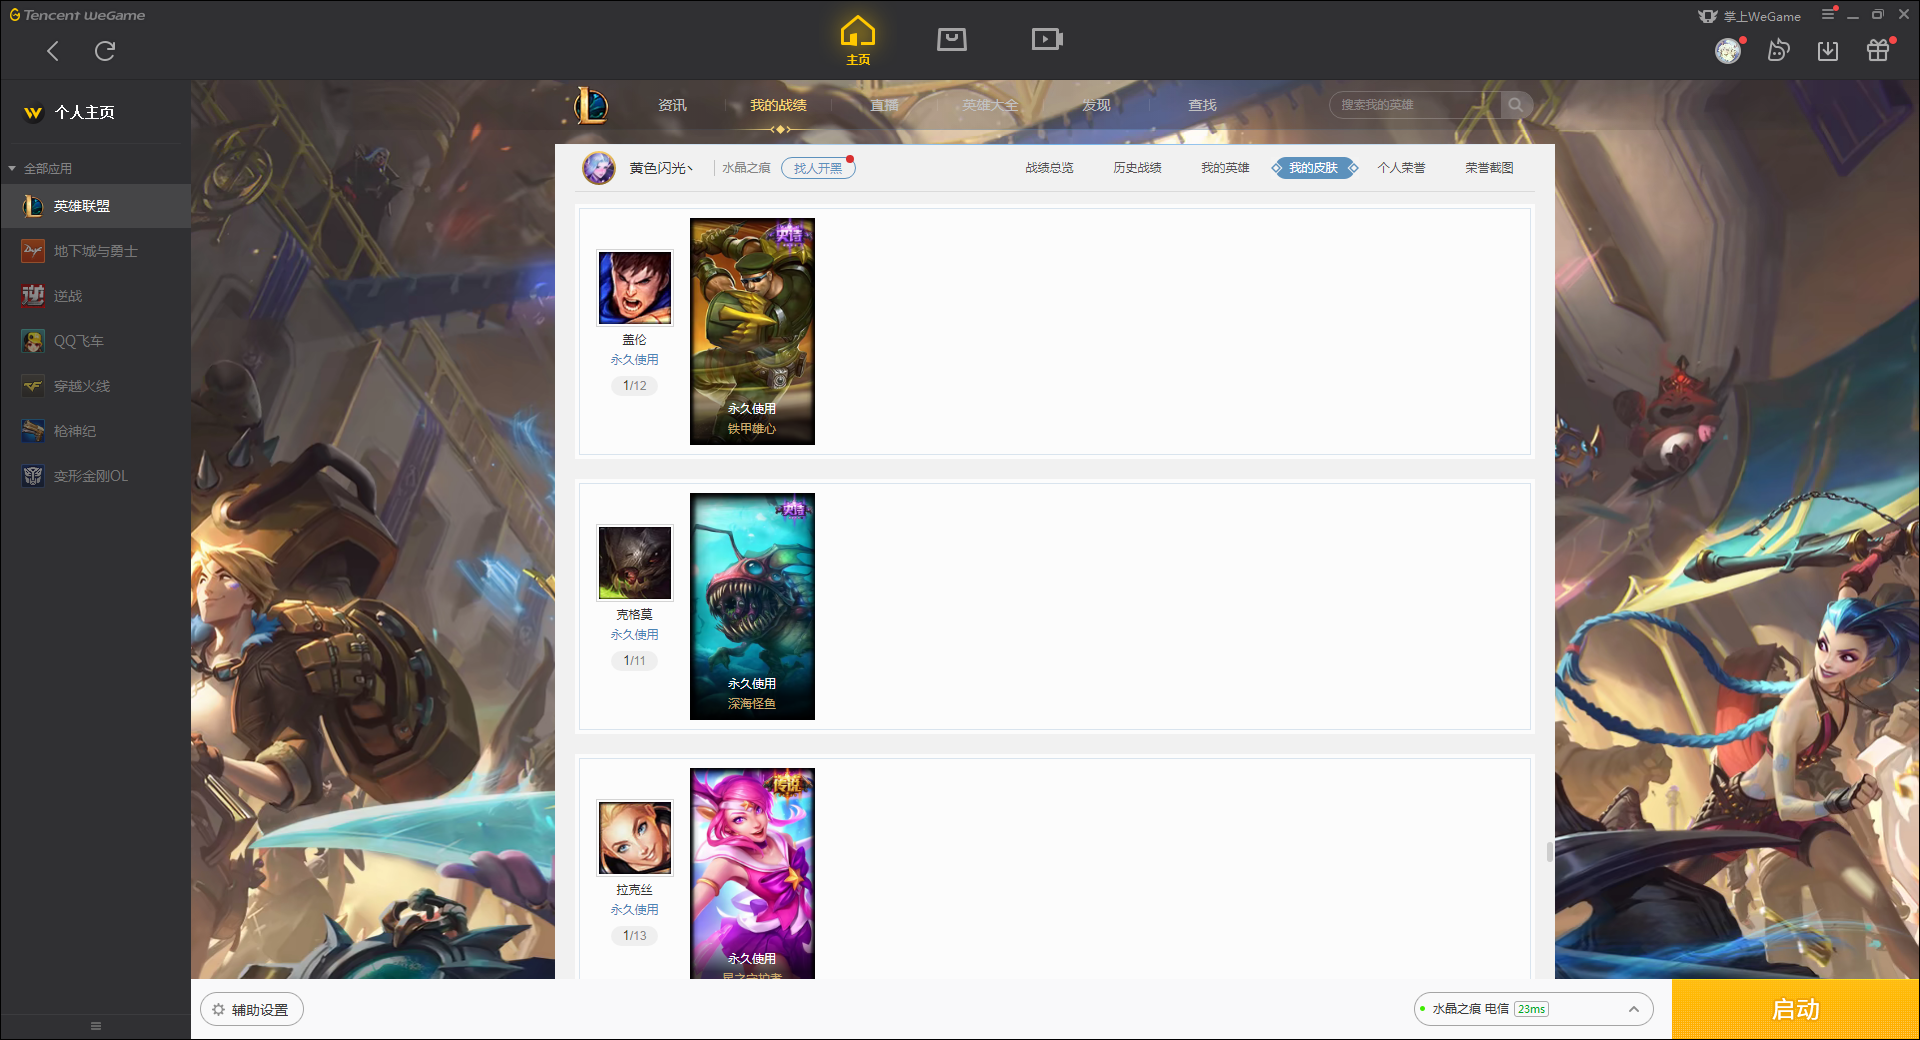Switch to the 英雄大全 tab
Screen dimensions: 1920x1040
(990, 105)
